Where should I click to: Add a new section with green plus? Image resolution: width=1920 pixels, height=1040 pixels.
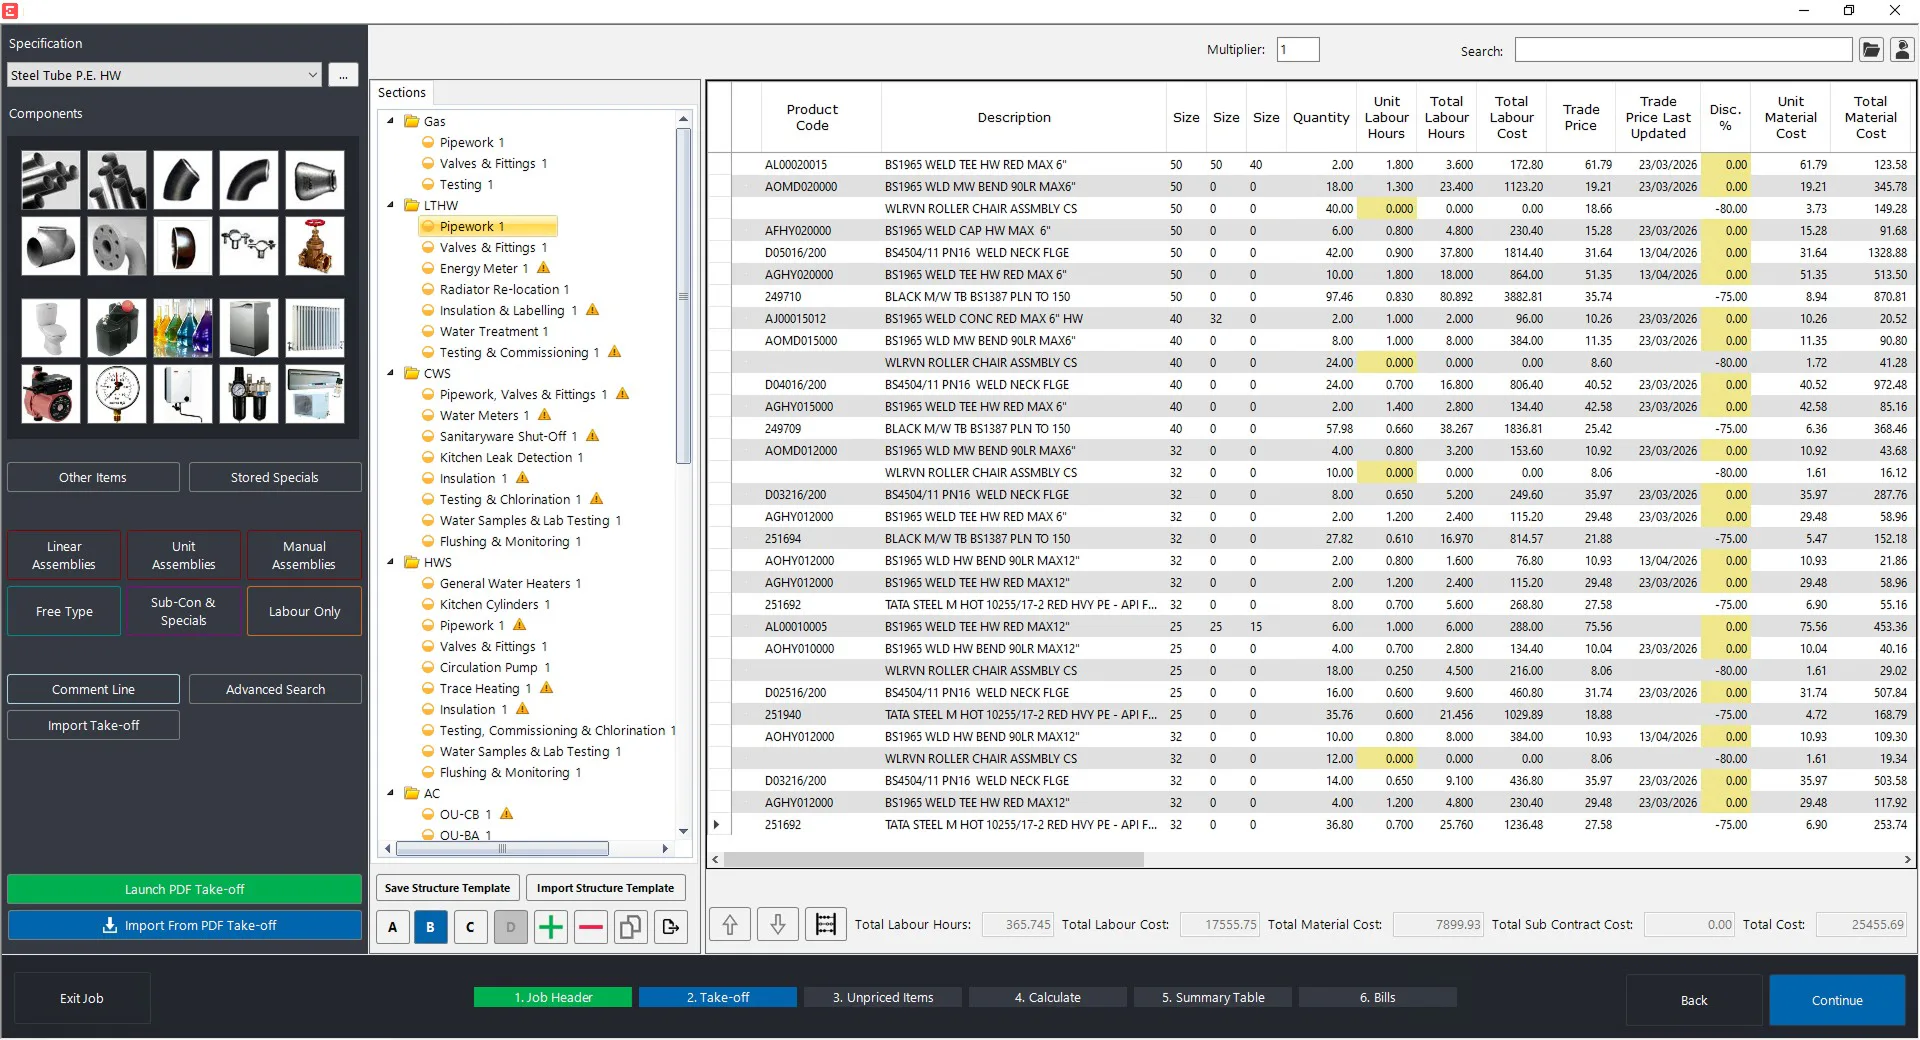point(551,927)
